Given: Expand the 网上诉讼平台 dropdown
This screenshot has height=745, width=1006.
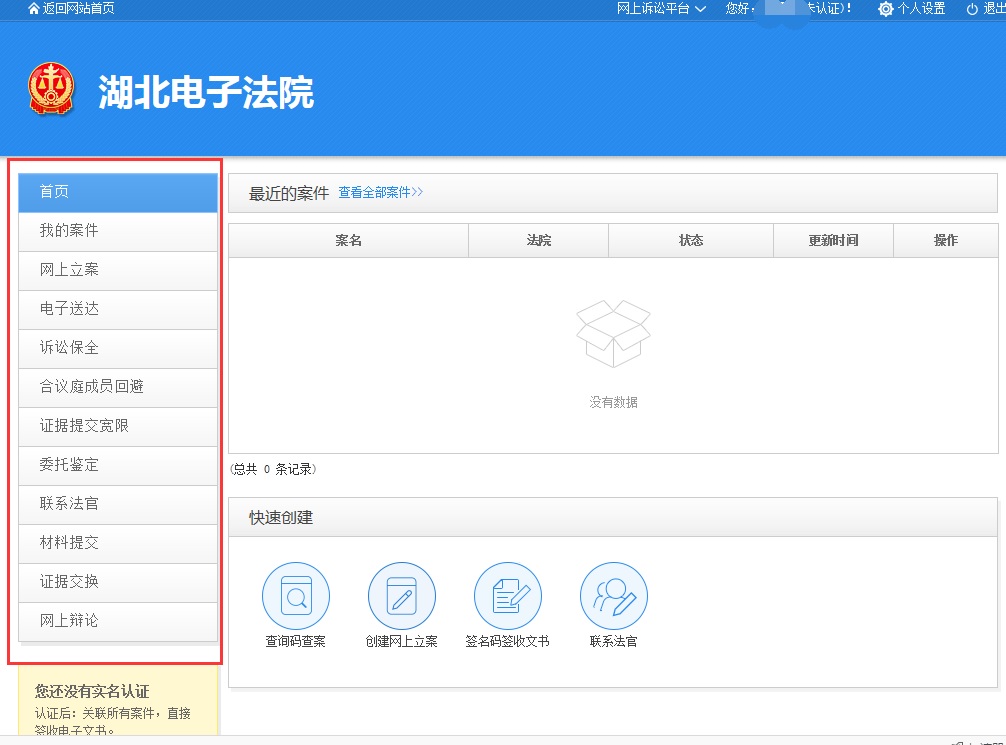Looking at the screenshot, I should tap(661, 8).
